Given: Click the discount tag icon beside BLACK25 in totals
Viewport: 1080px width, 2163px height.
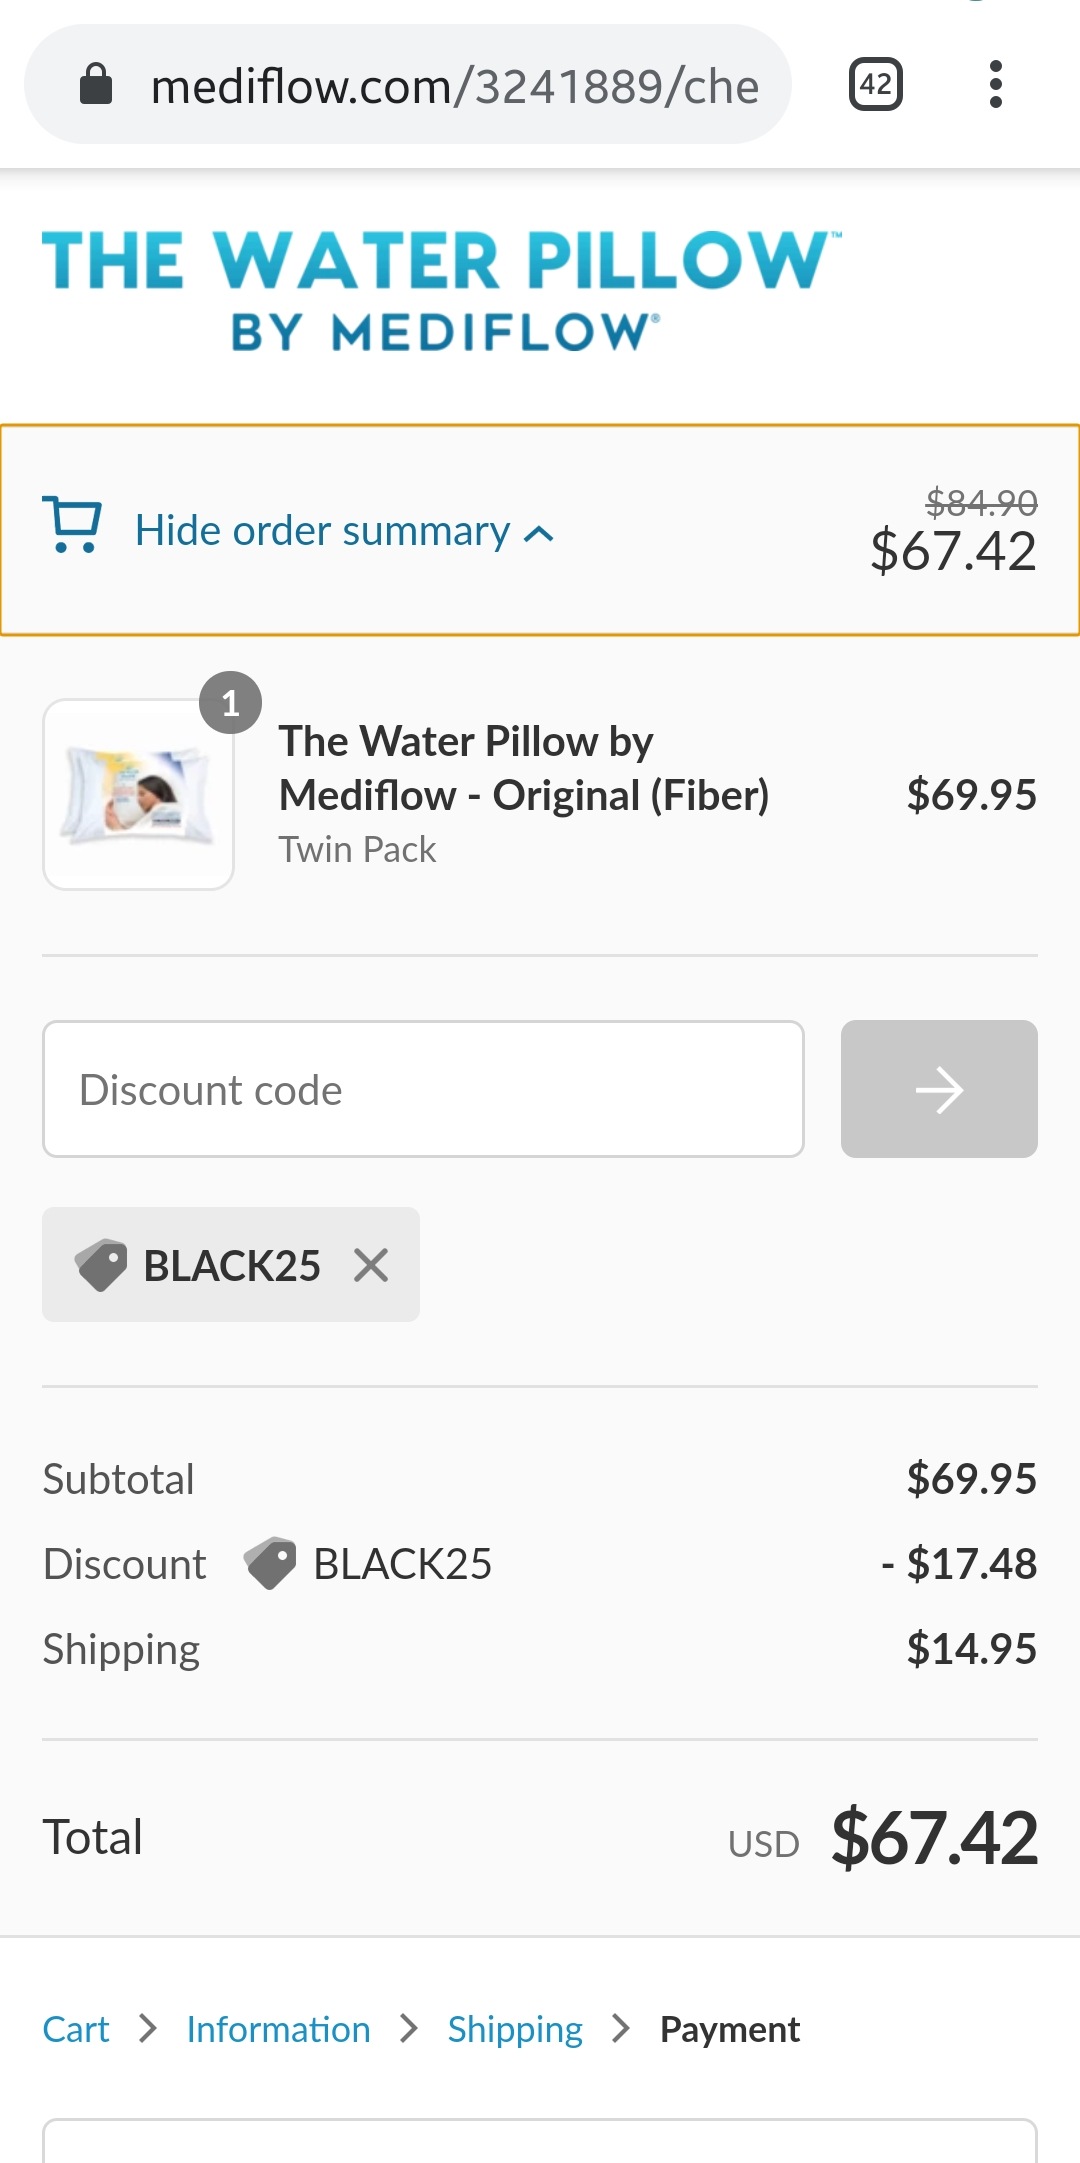Looking at the screenshot, I should pyautogui.click(x=270, y=1563).
